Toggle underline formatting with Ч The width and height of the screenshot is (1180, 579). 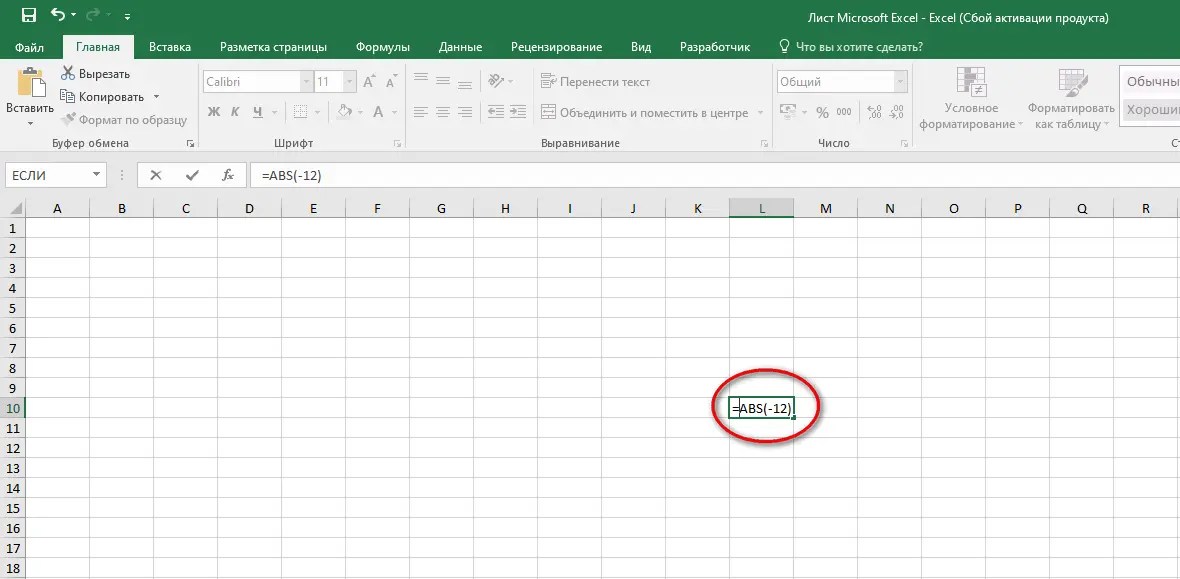tap(258, 111)
